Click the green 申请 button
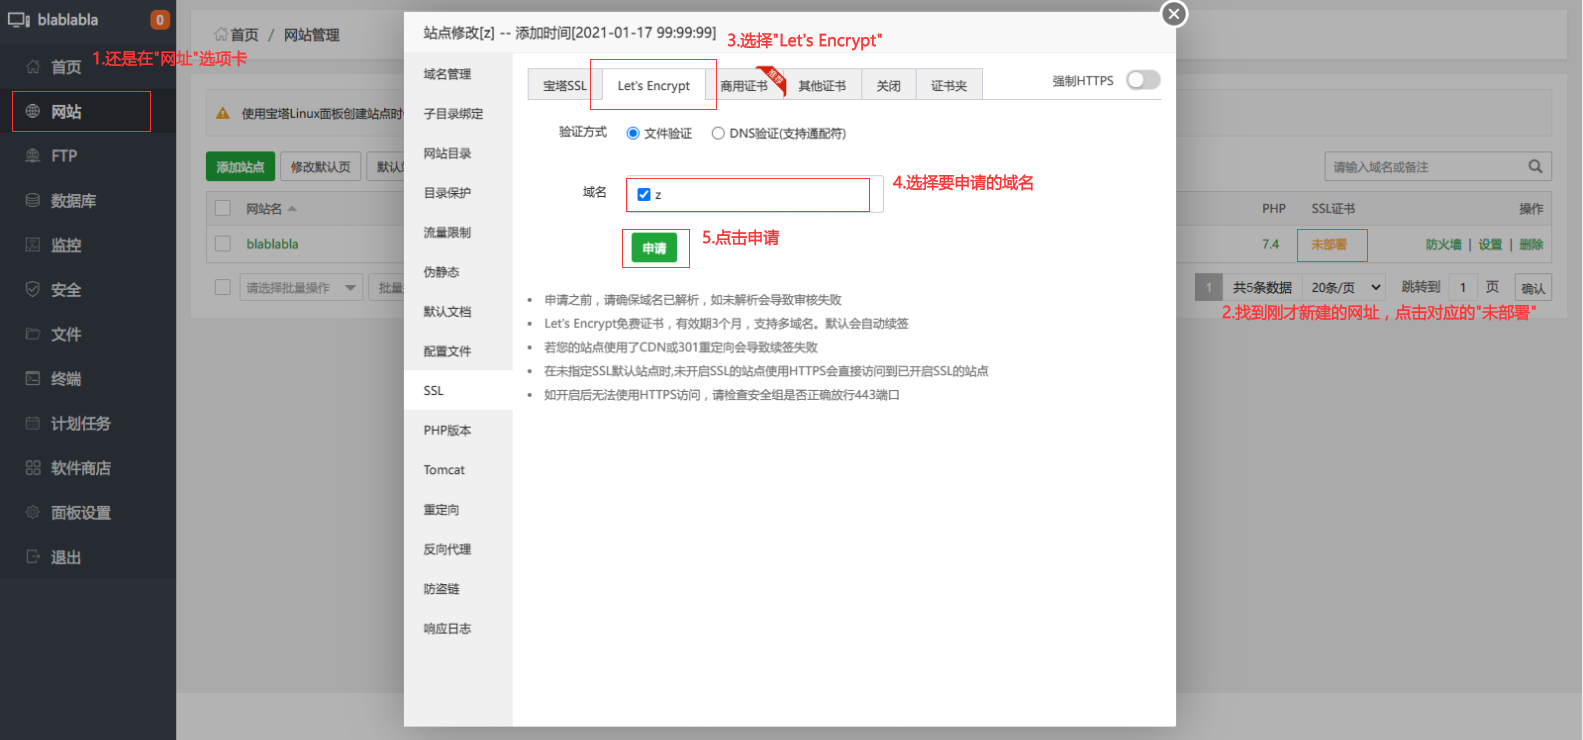 coord(654,248)
